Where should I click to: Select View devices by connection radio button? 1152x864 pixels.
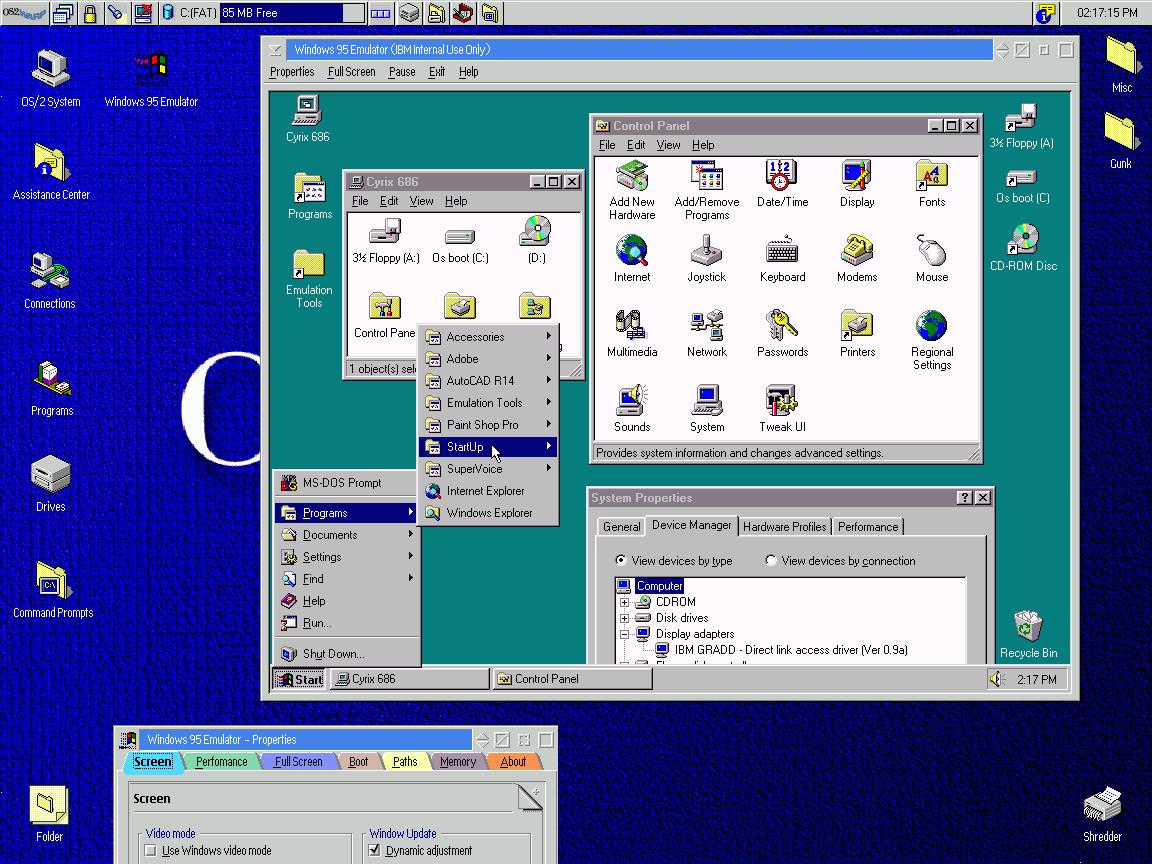click(771, 560)
